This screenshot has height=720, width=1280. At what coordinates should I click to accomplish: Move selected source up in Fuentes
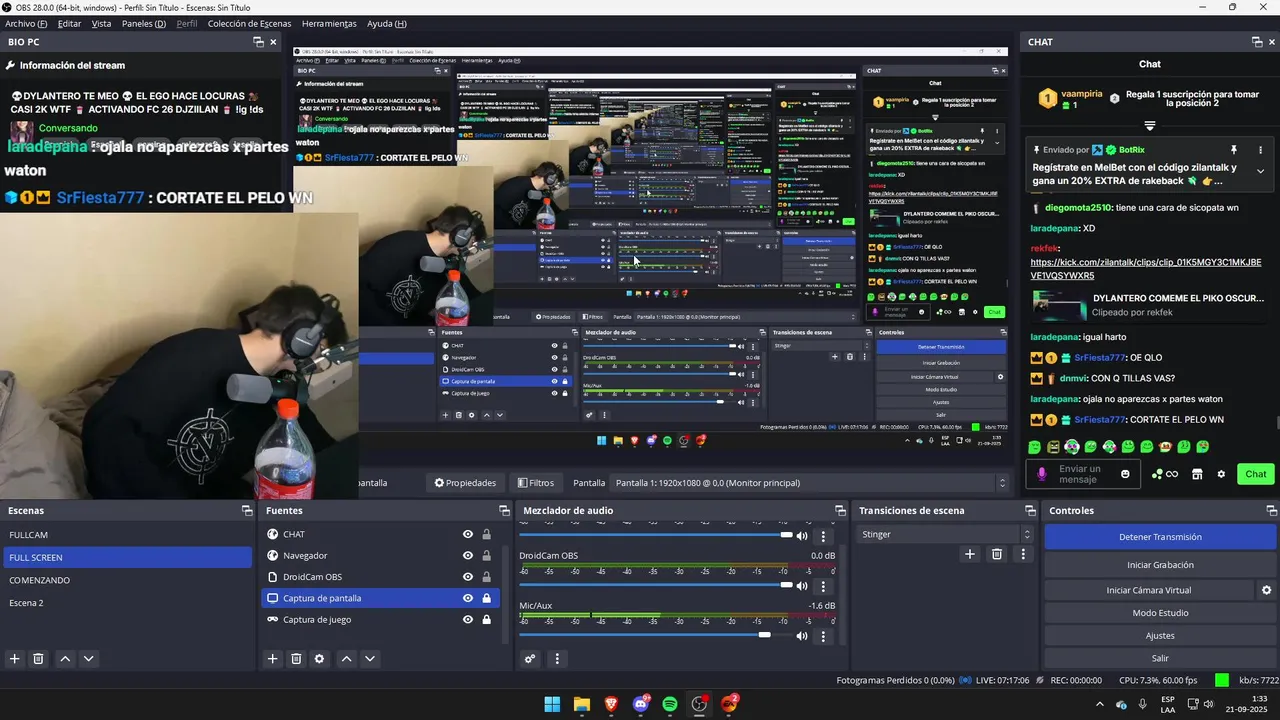pos(346,659)
